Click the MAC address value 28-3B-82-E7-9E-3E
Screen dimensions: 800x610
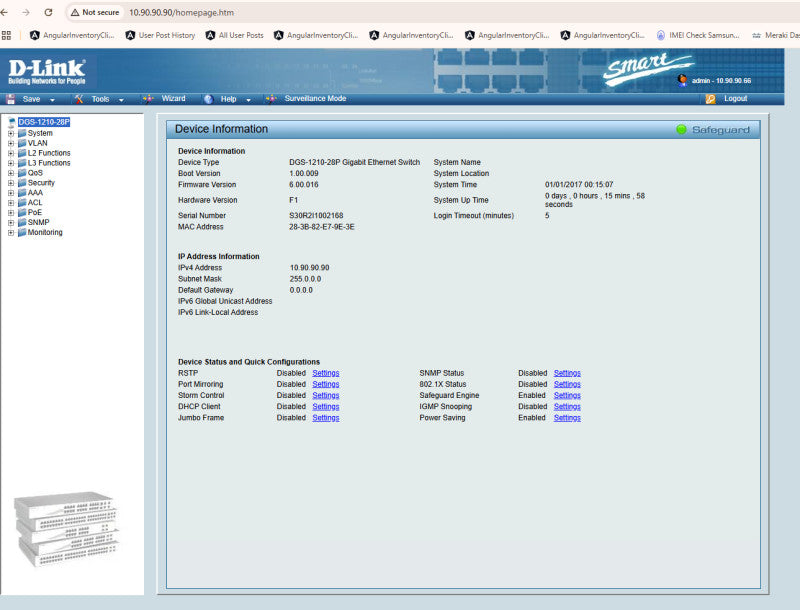tap(321, 227)
